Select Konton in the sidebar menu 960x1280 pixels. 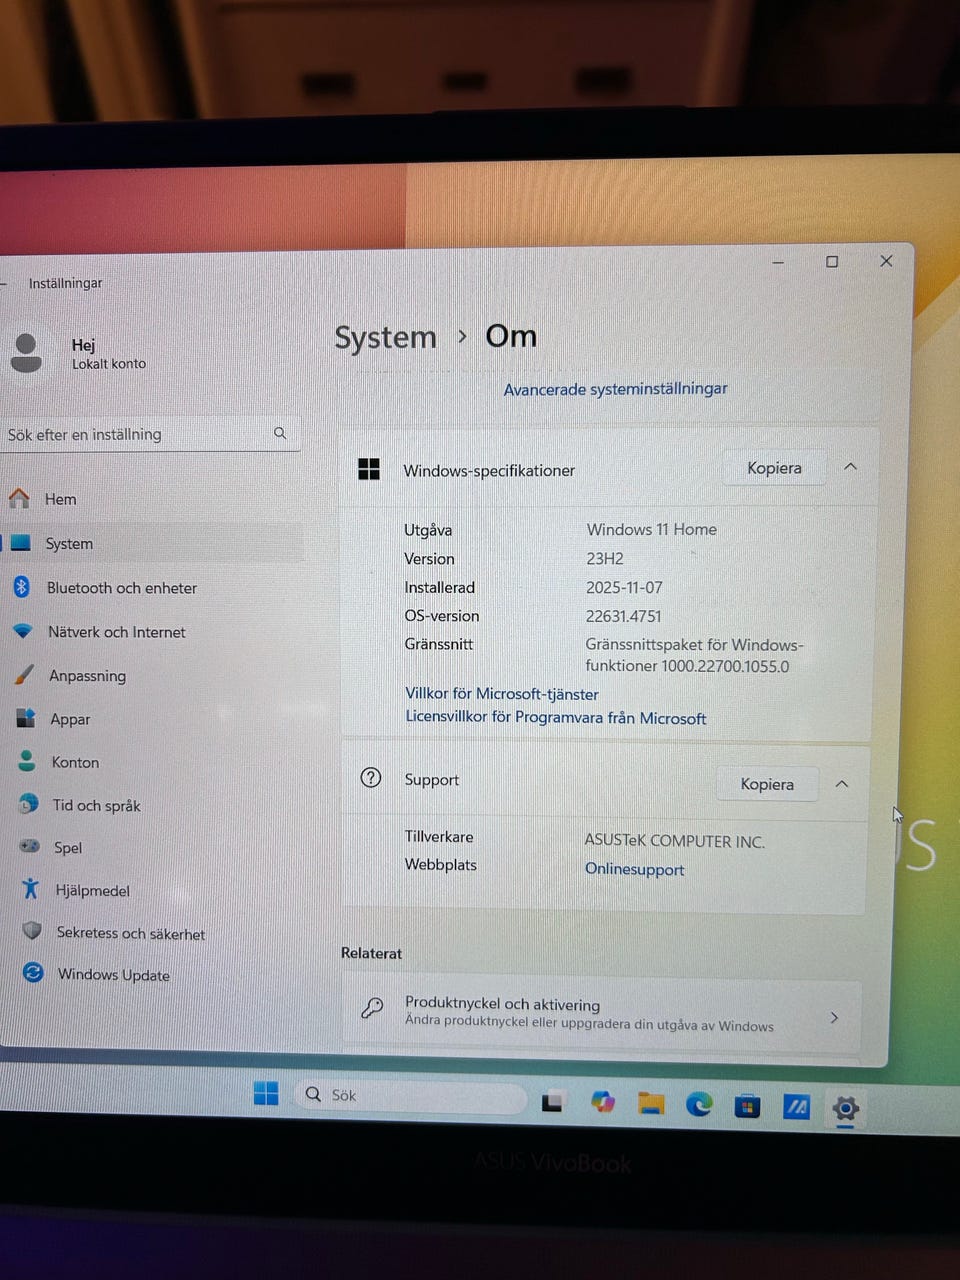tap(75, 762)
